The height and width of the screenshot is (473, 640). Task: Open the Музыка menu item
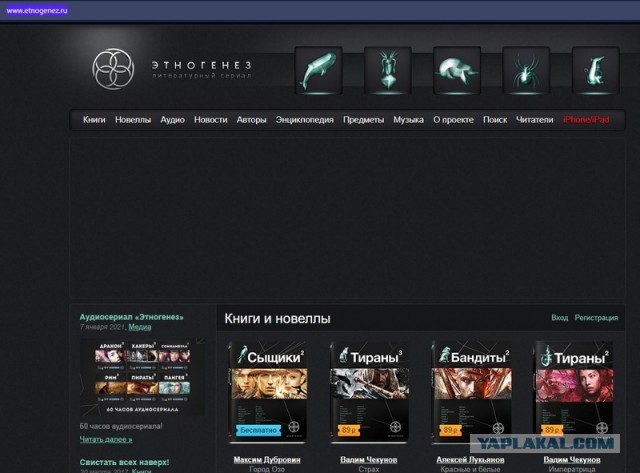click(x=409, y=120)
